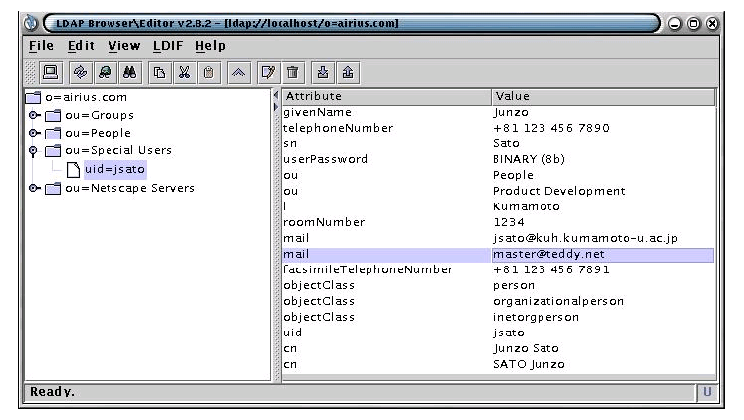The height and width of the screenshot is (420, 744).
Task: Select the uid=jsato entry
Action: [115, 169]
